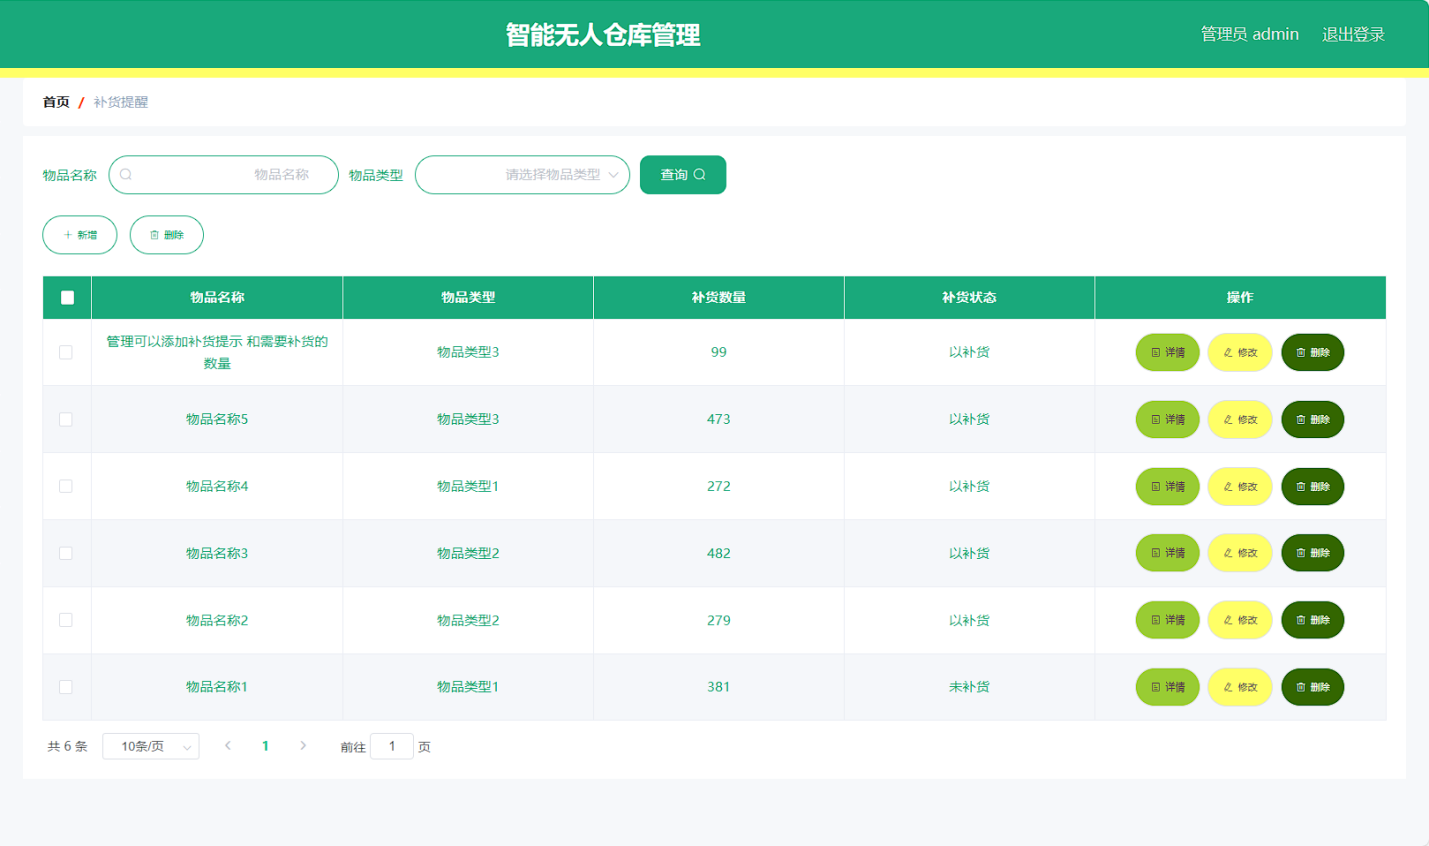Click the 删除 button for 物品名称5 row

(1313, 419)
